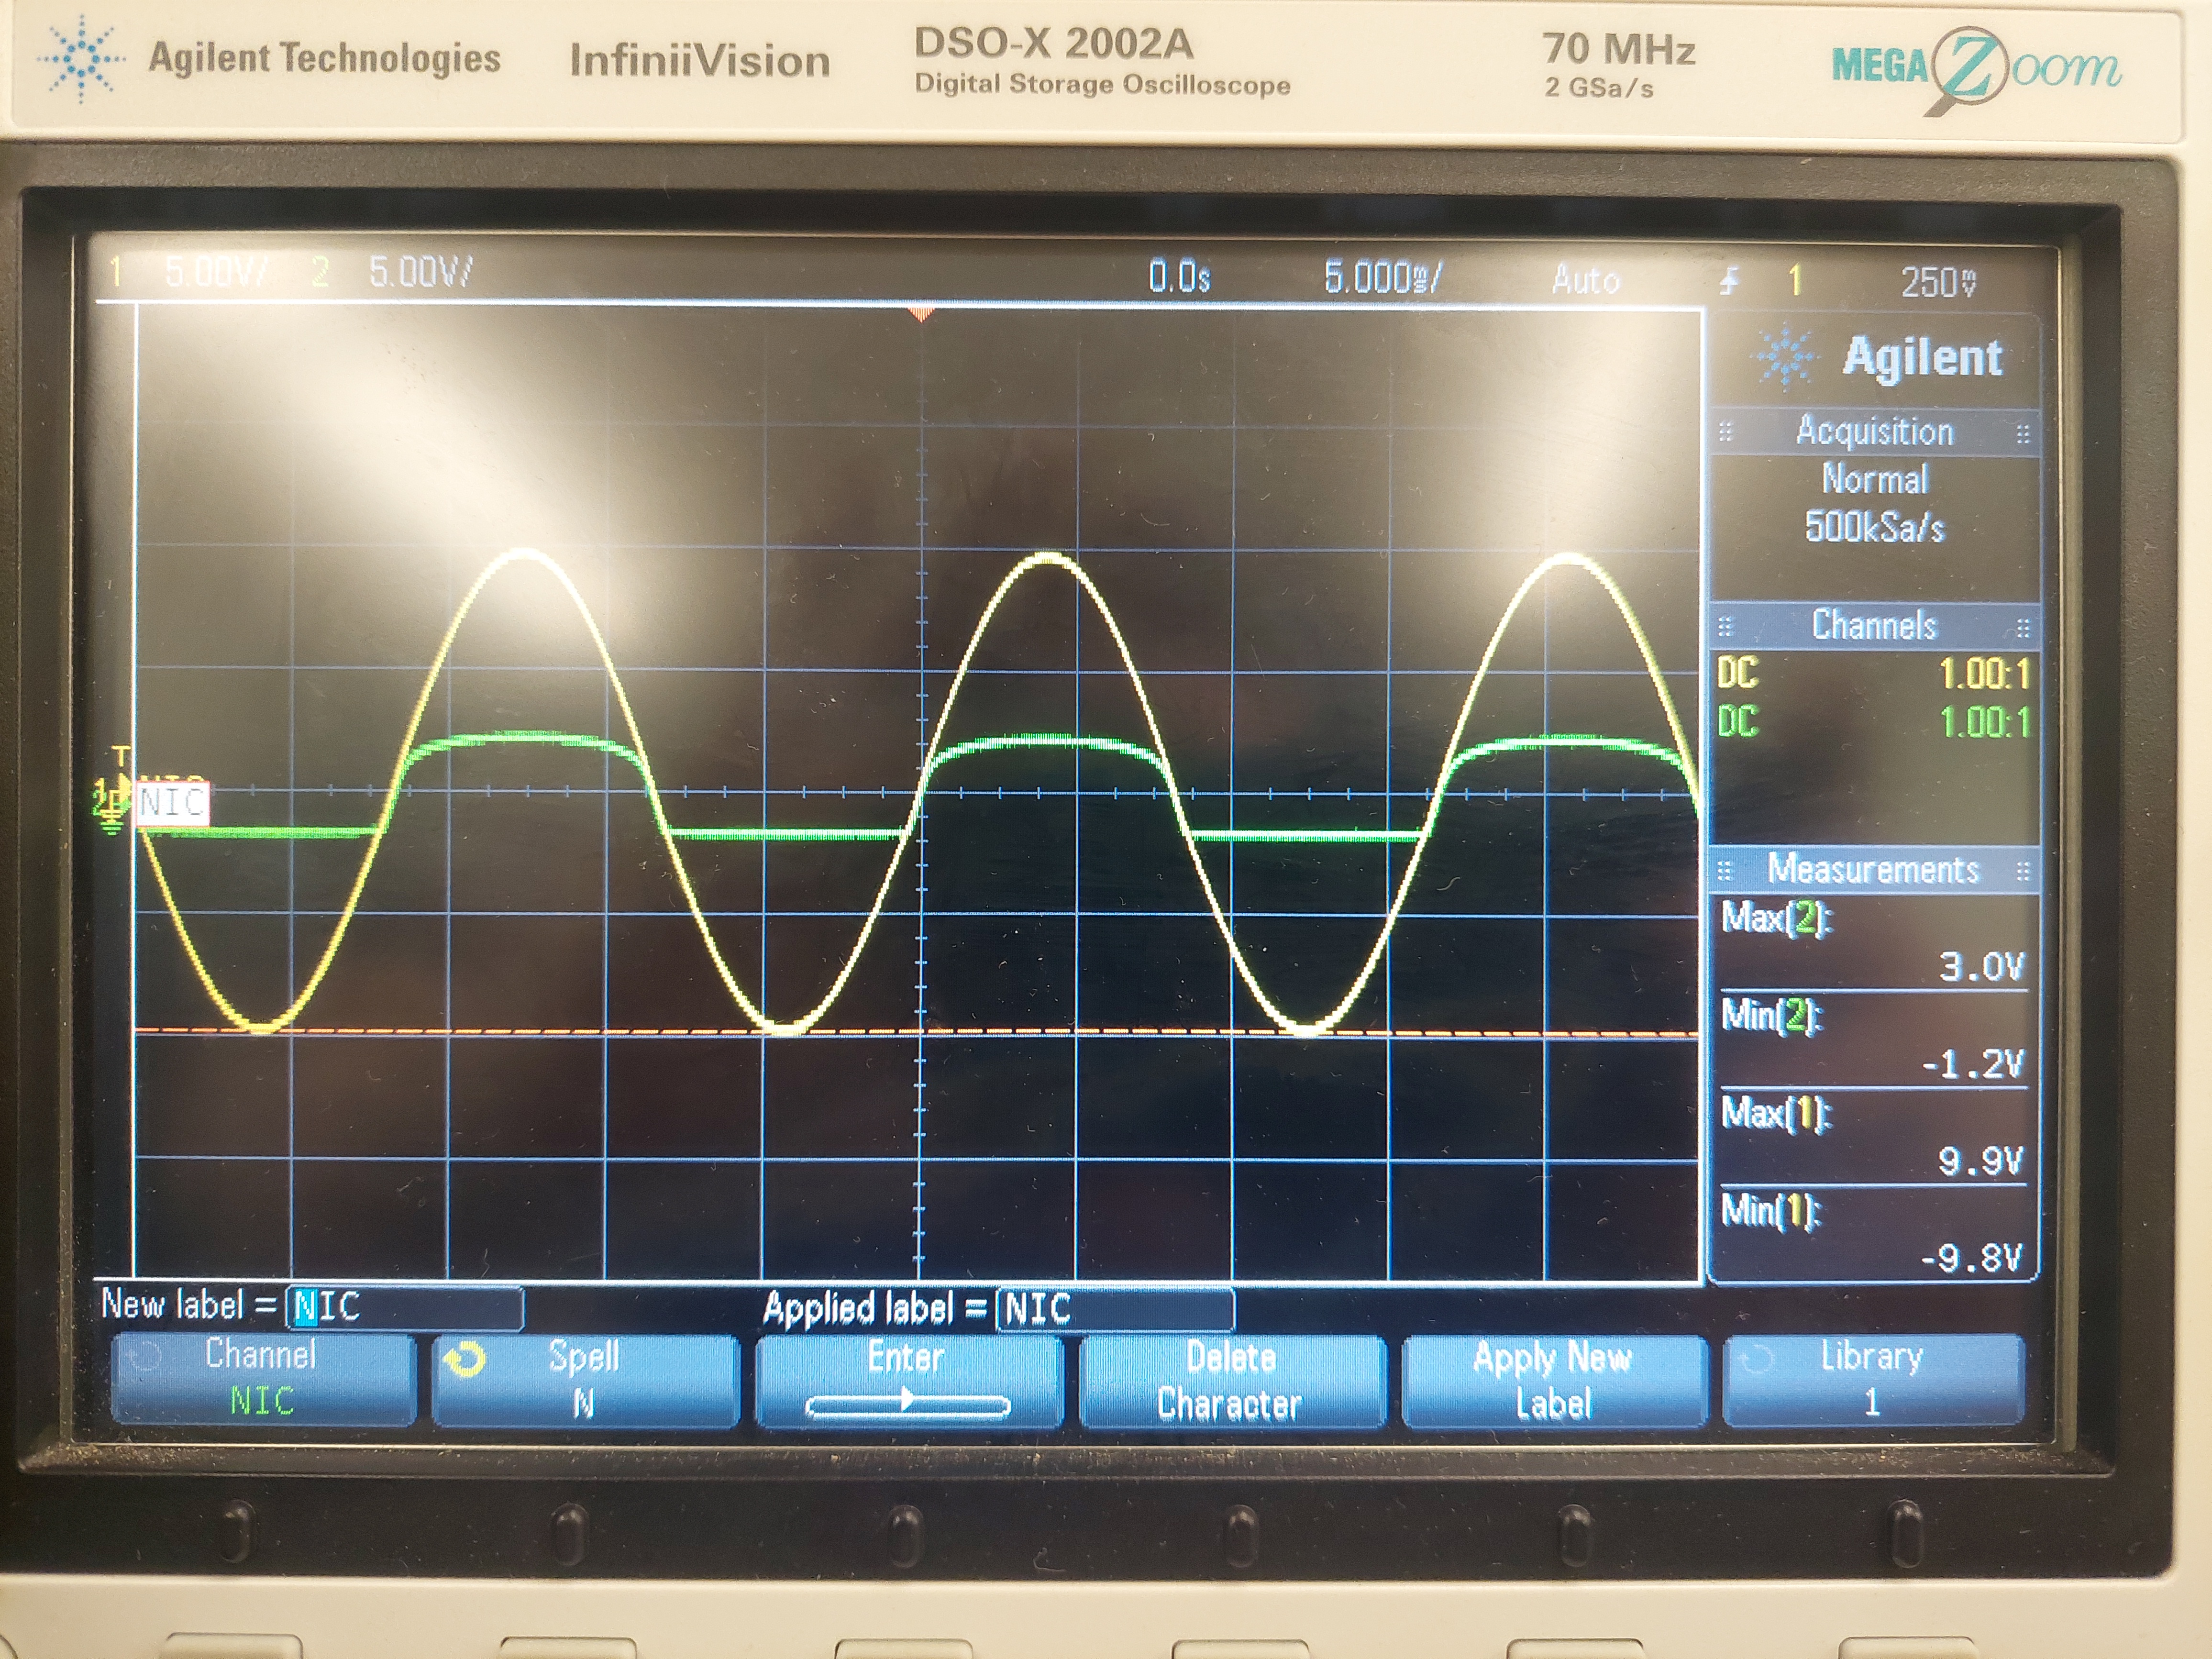Viewport: 2212px width, 1659px height.
Task: Click the 5.000 timebase per division readout
Action: pyautogui.click(x=1383, y=278)
